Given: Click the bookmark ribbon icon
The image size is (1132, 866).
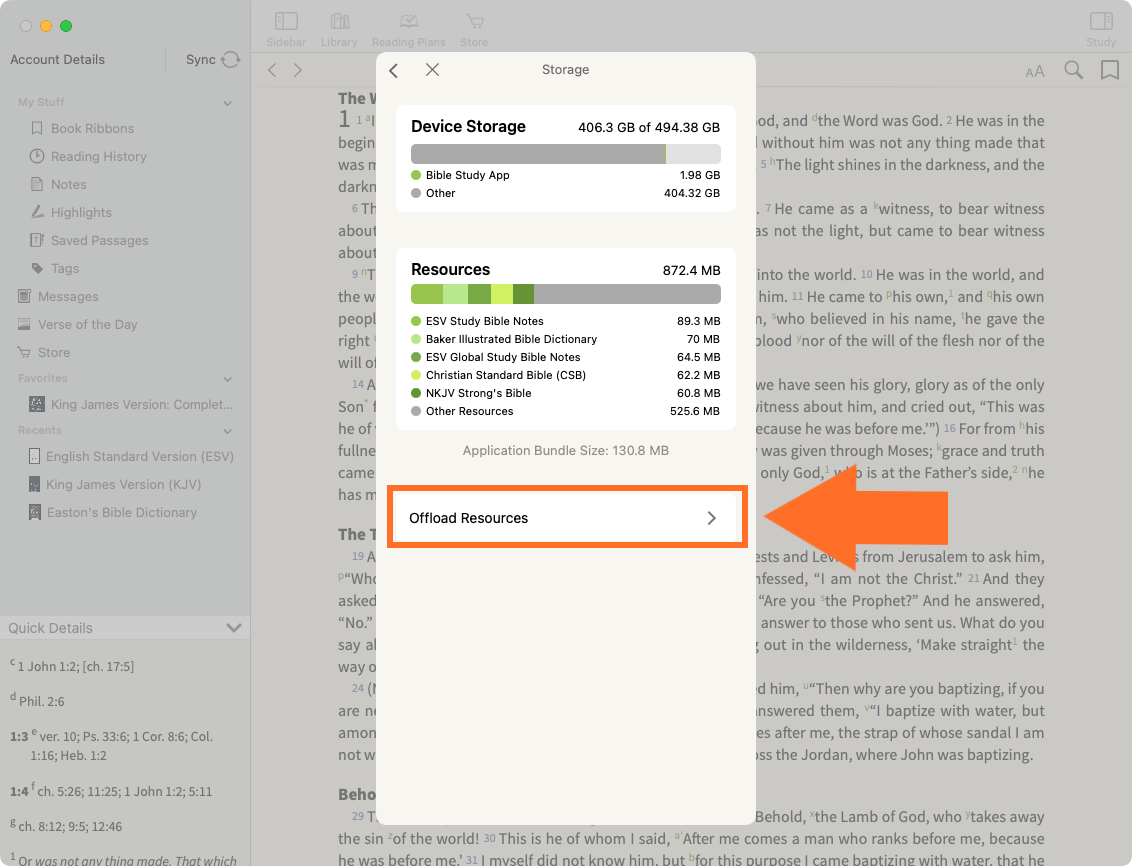Looking at the screenshot, I should click(x=1109, y=70).
